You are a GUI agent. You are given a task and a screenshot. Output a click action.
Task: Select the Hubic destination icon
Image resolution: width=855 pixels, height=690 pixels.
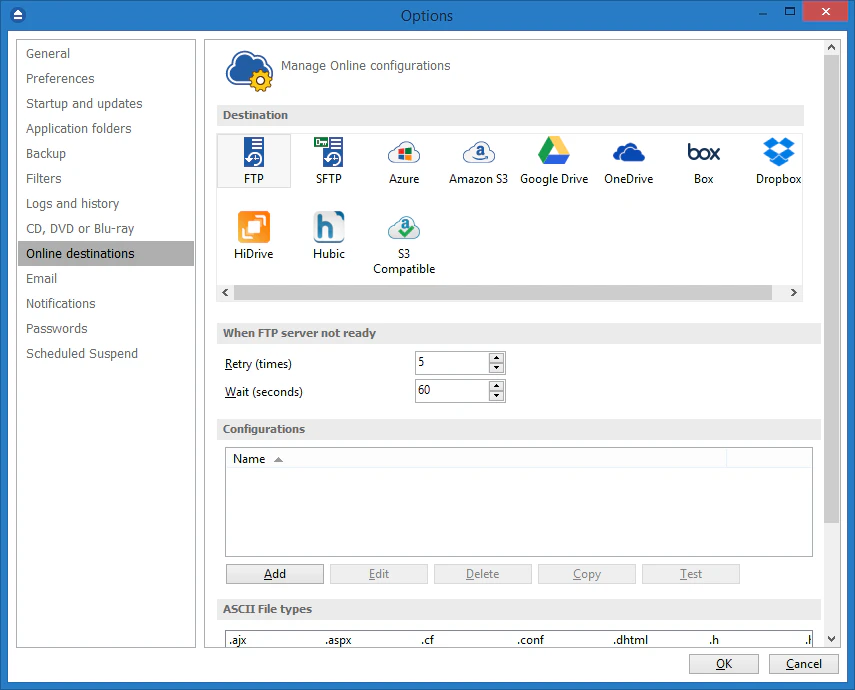(x=329, y=235)
